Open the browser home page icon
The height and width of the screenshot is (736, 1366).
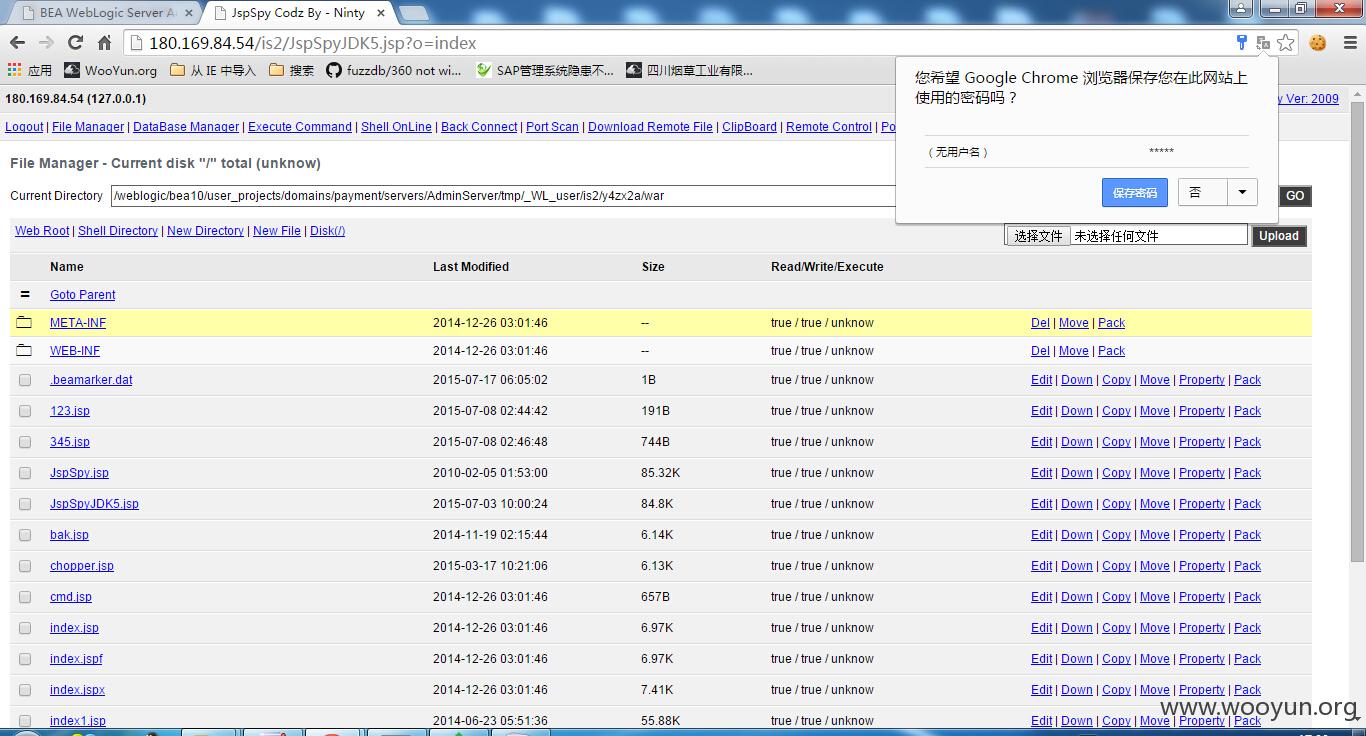[104, 43]
